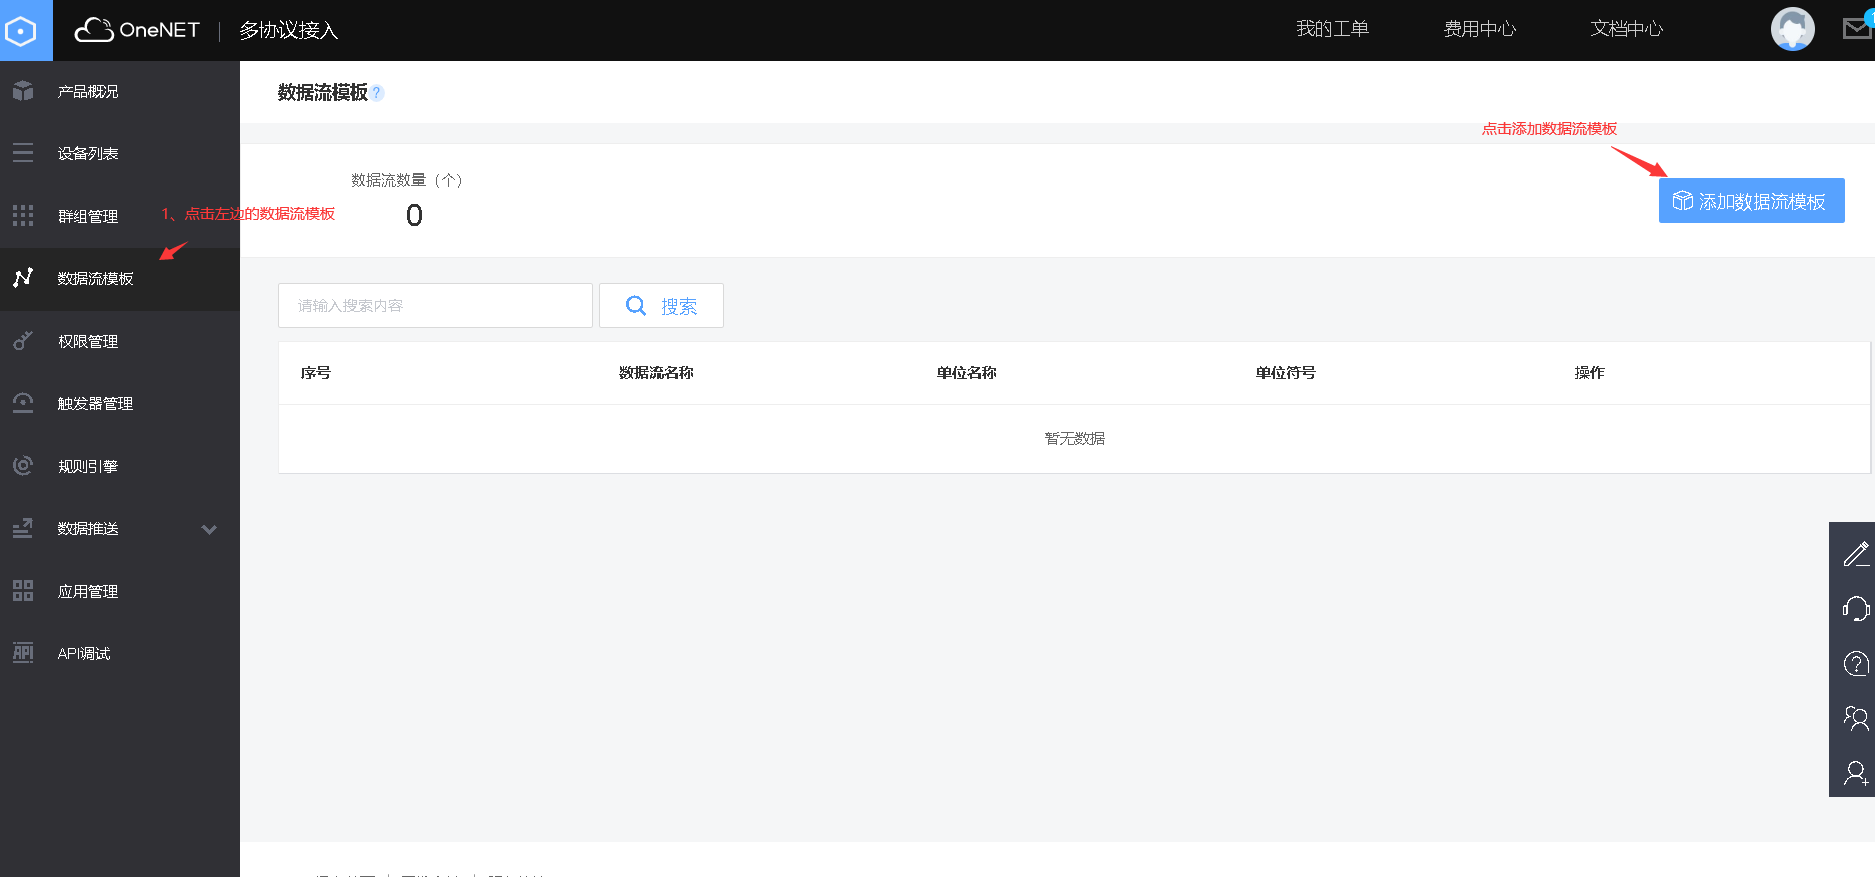Click the 暂无数据 empty table message
Image resolution: width=1875 pixels, height=877 pixels.
coord(1075,438)
